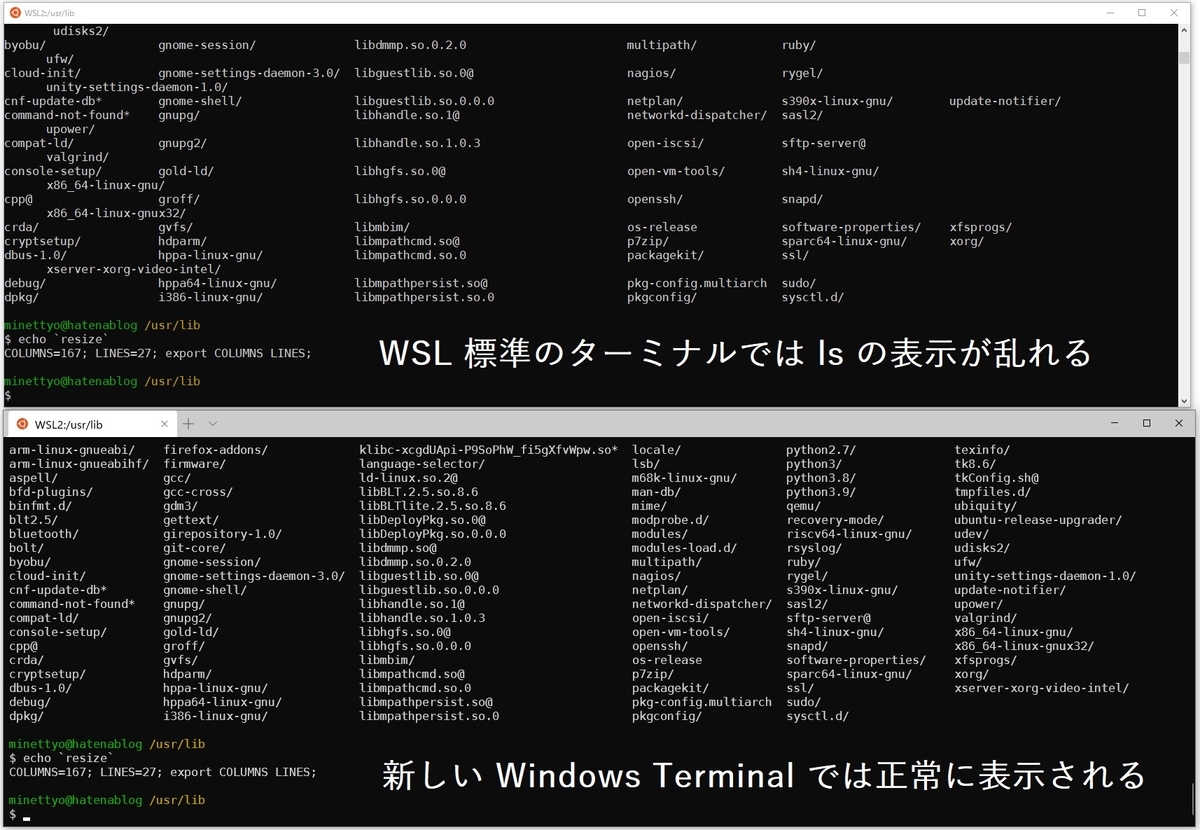Open a new tab with the plus button
The image size is (1200, 830).
(x=188, y=424)
